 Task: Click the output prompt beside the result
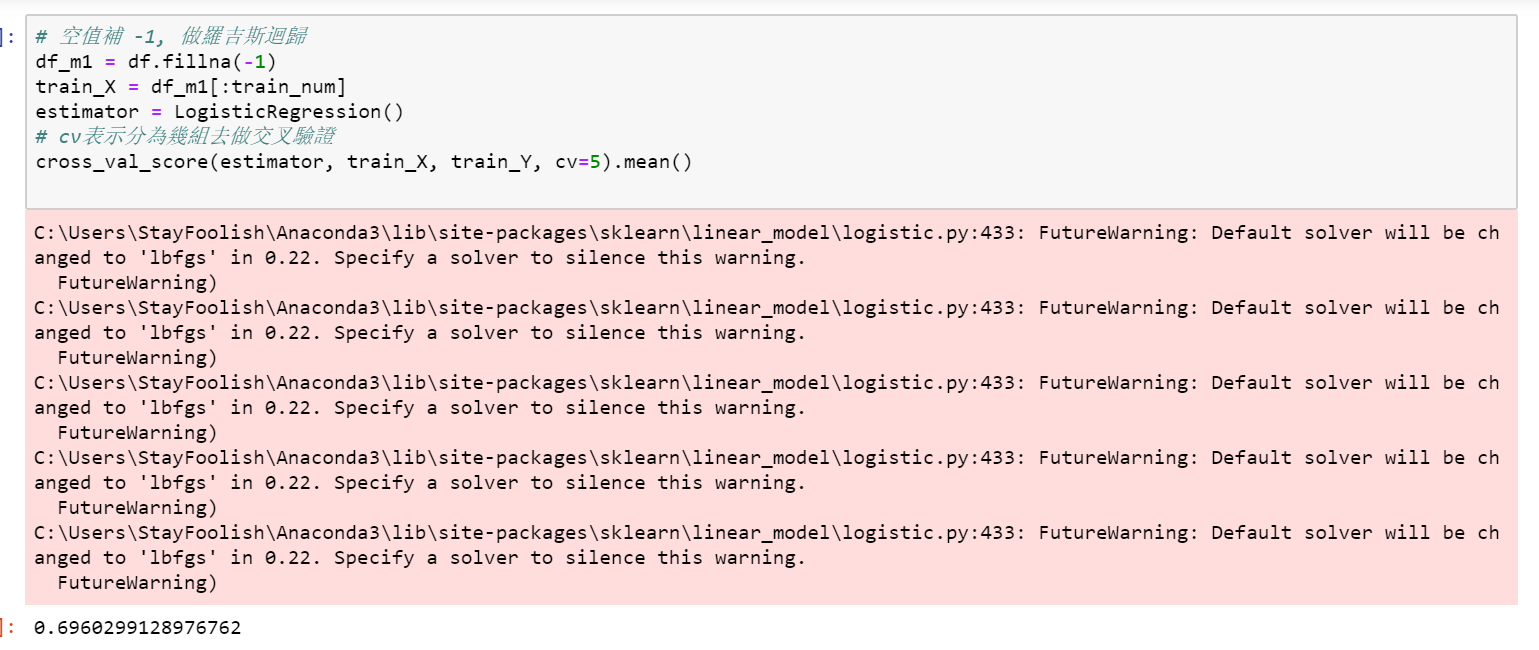click(10, 628)
